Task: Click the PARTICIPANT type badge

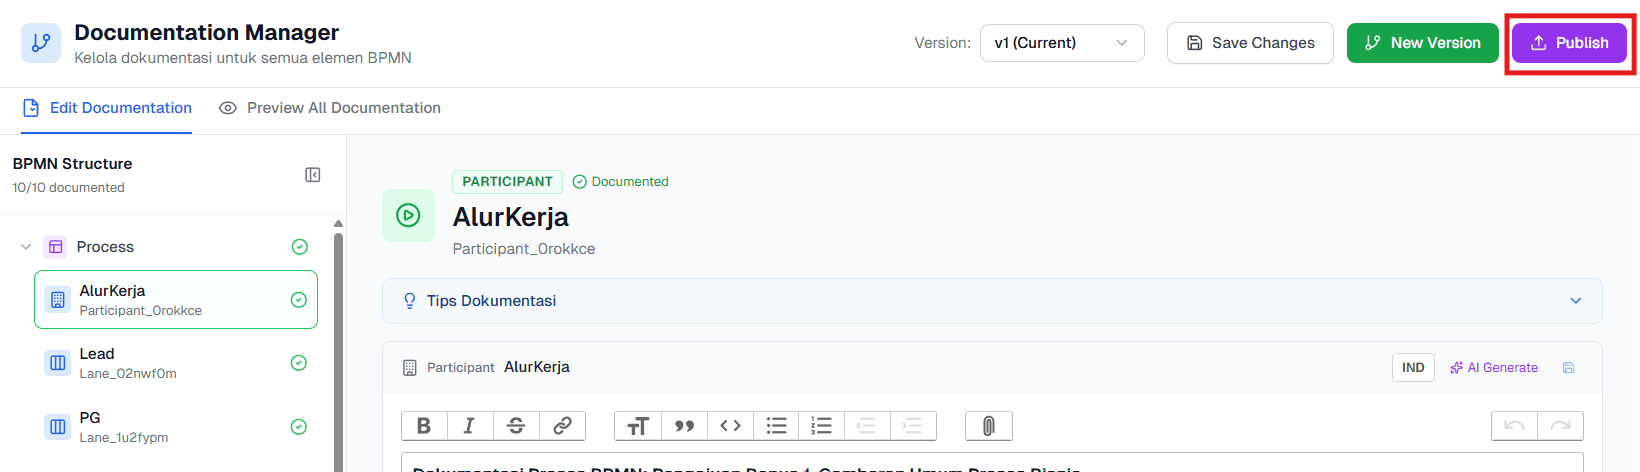Action: pos(507,182)
